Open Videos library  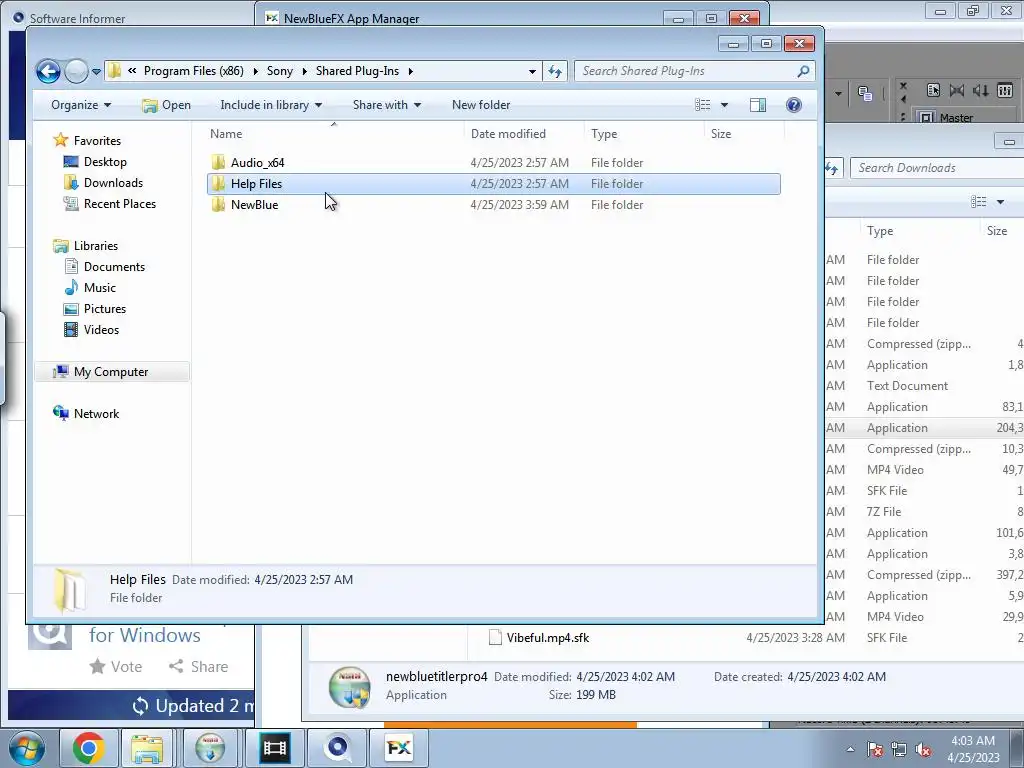pyautogui.click(x=101, y=330)
